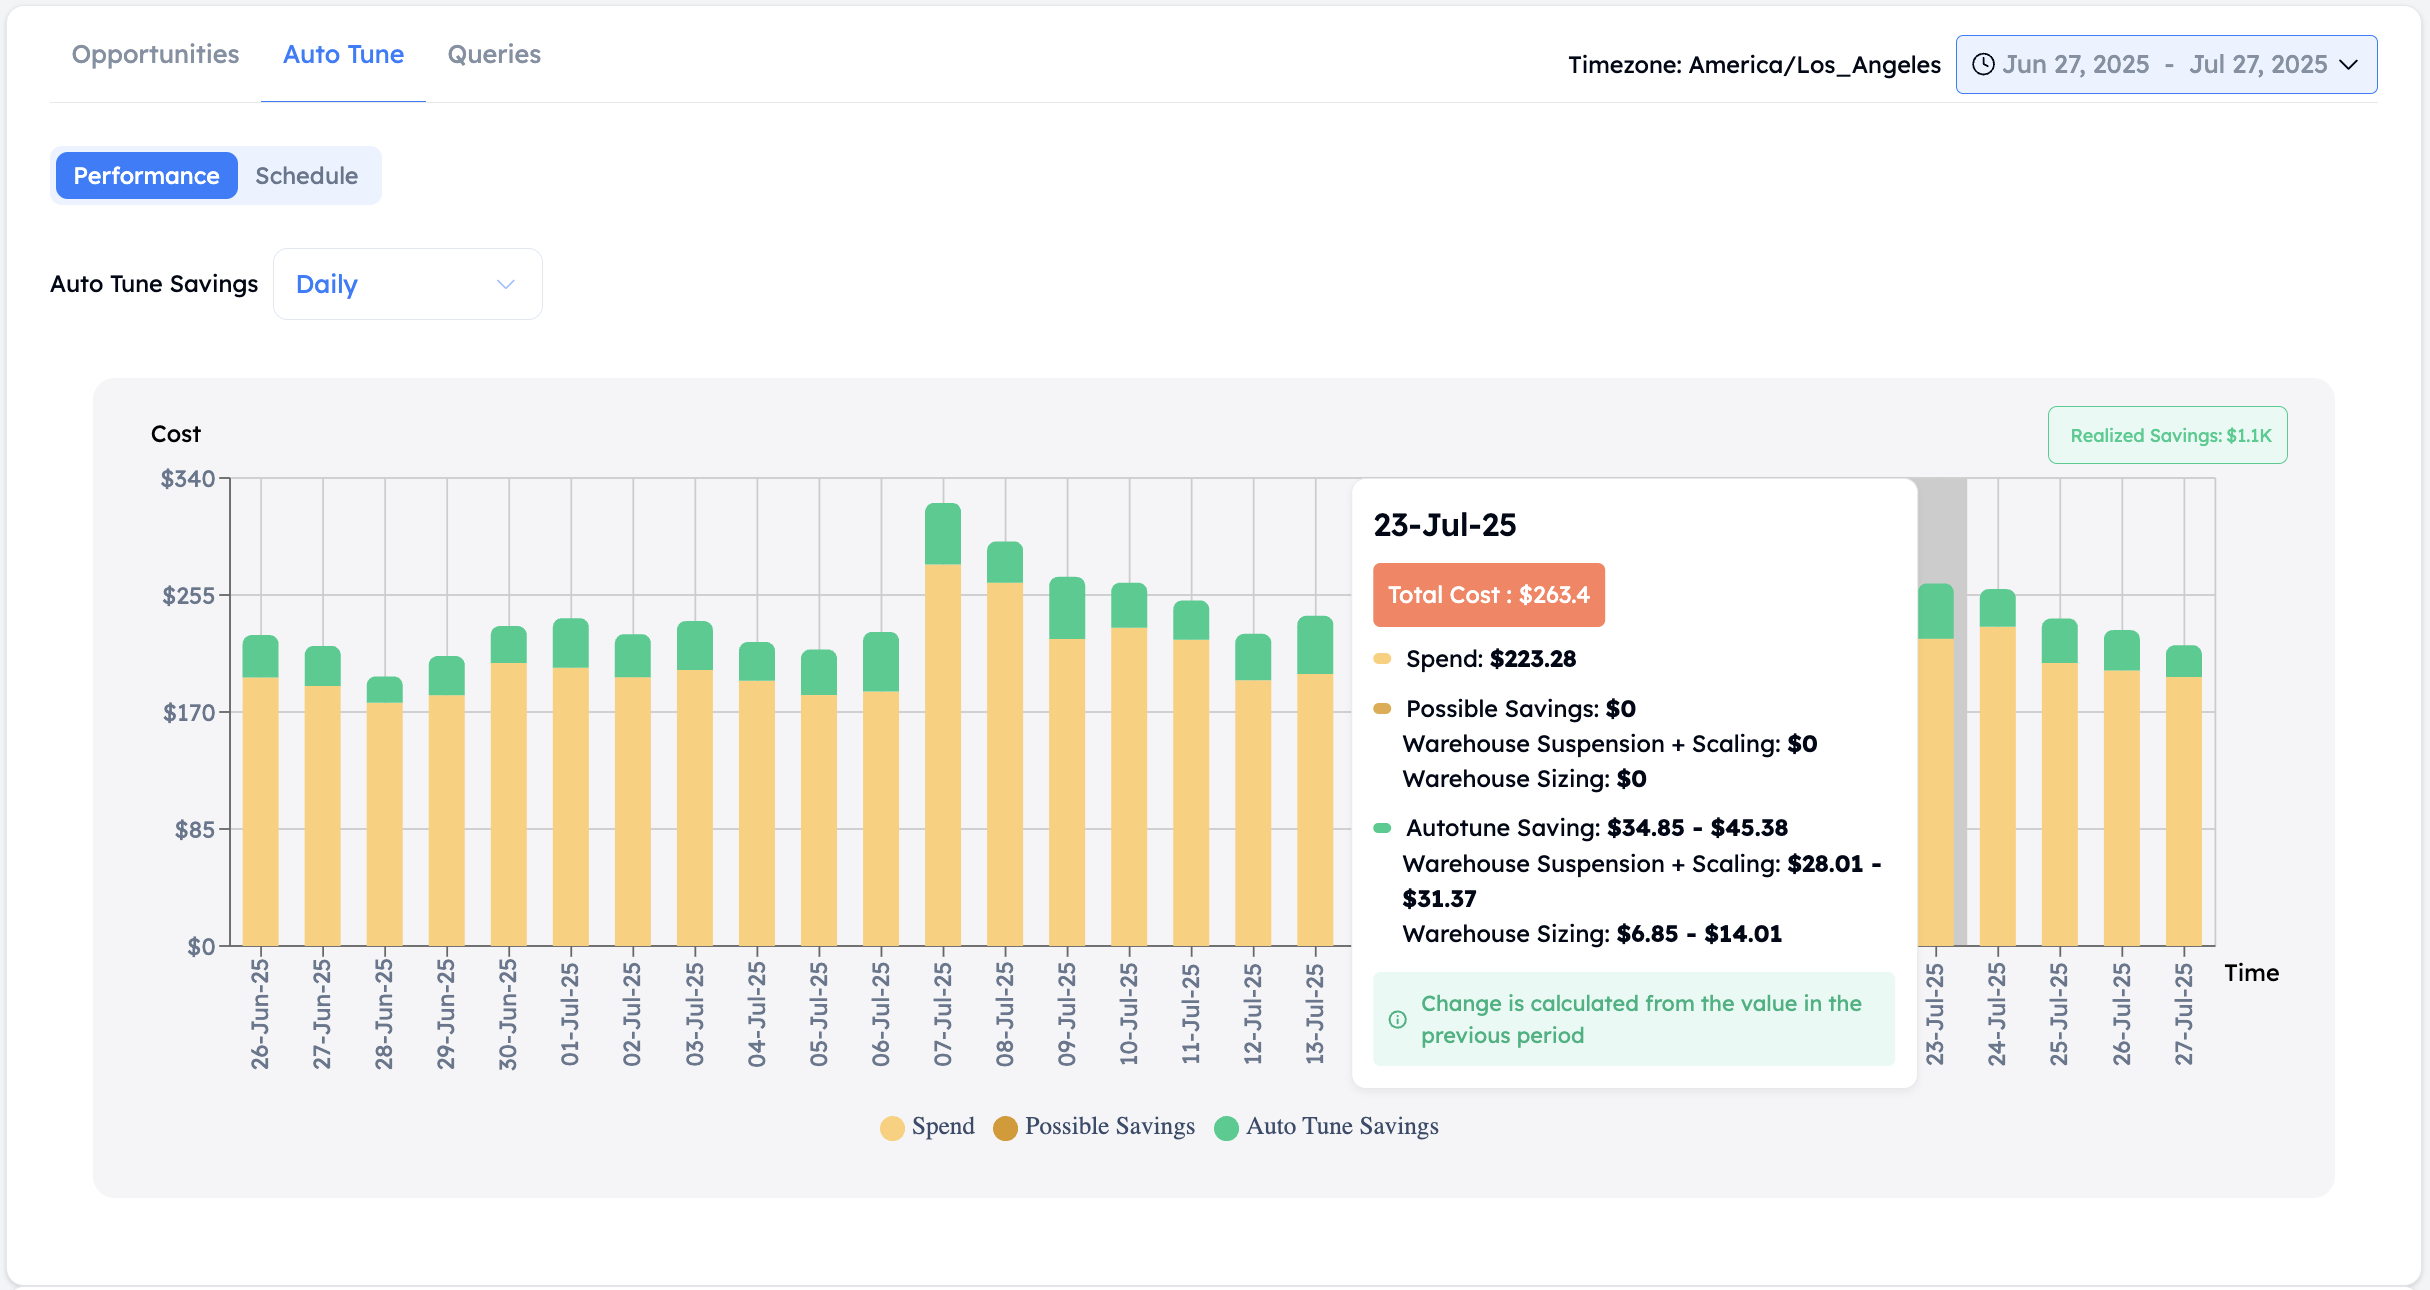Screen dimensions: 2430x1290
Task: Click the green segment of 07-Jul-25 bar
Action: [943, 534]
